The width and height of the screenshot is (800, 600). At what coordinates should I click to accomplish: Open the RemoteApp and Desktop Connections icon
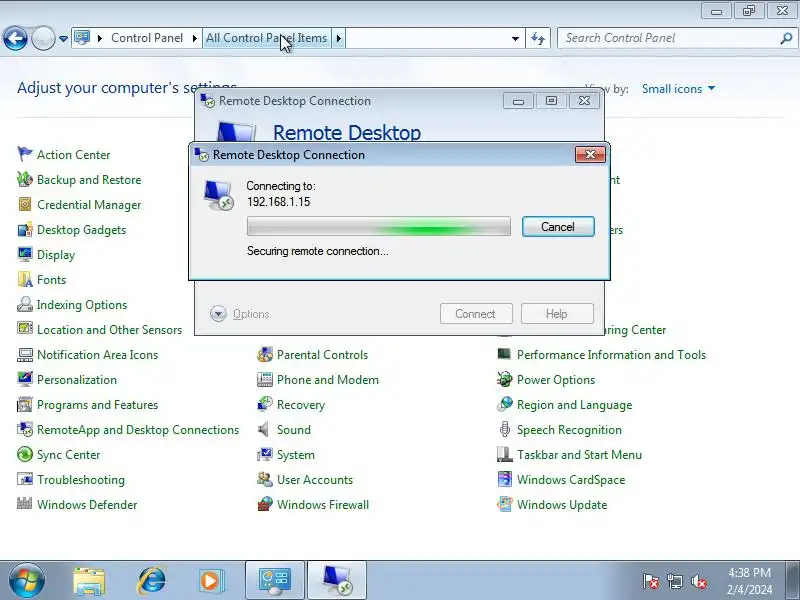pyautogui.click(x=24, y=429)
